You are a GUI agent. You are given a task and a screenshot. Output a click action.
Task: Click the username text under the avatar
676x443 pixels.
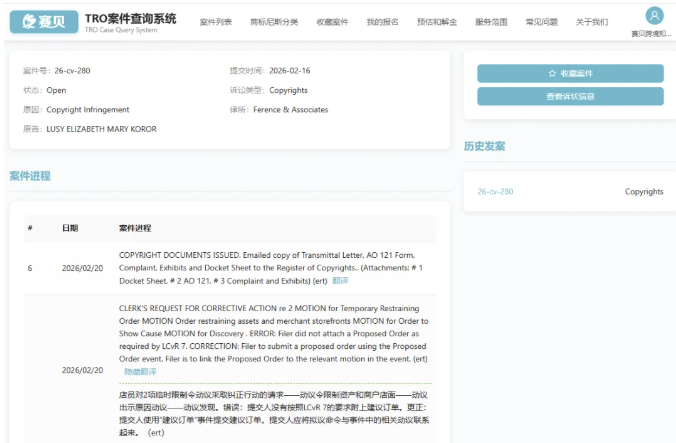pos(654,34)
